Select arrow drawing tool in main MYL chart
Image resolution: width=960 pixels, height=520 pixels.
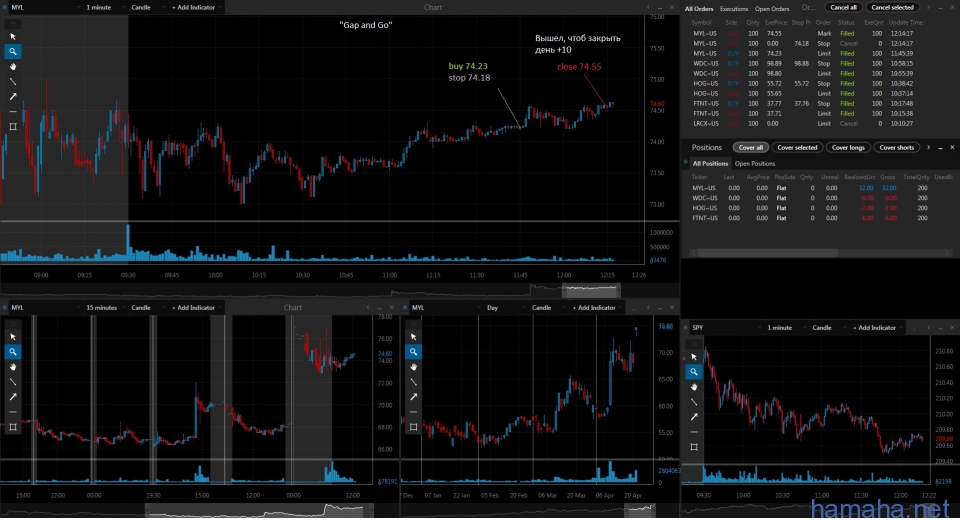pos(13,97)
